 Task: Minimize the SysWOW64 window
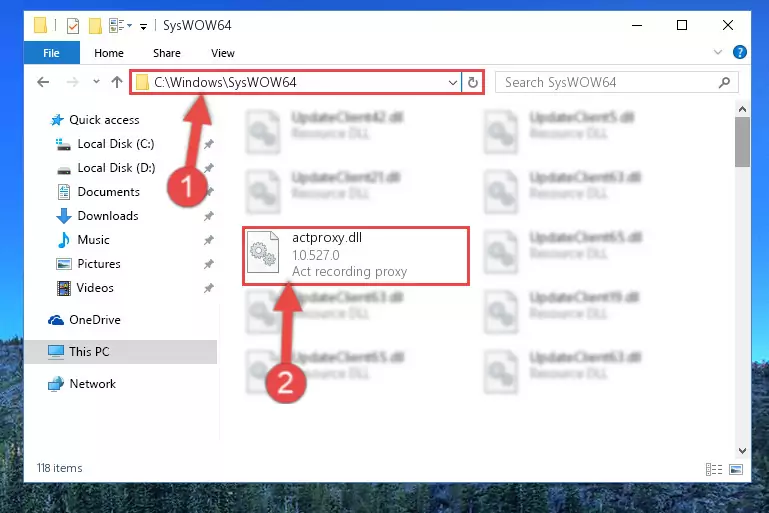pos(637,25)
